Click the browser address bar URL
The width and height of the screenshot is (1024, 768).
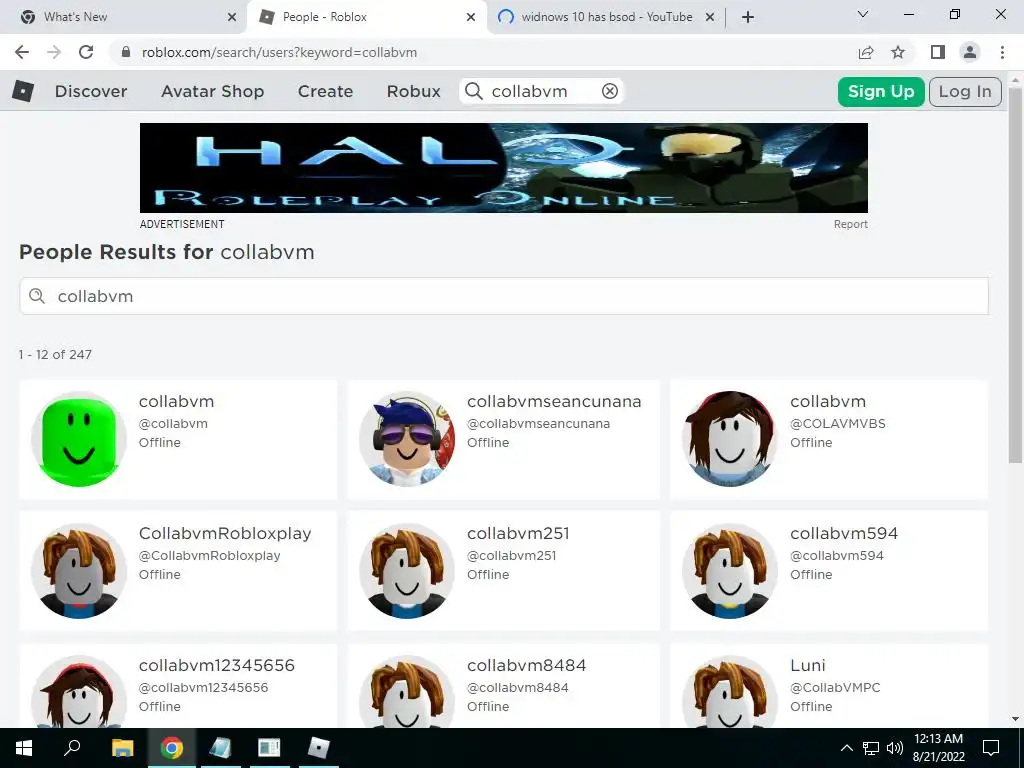point(279,52)
